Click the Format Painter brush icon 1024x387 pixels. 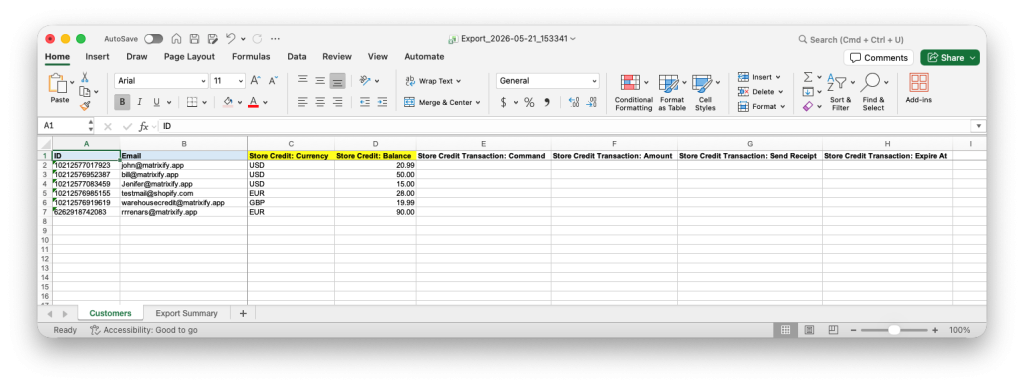coord(85,106)
